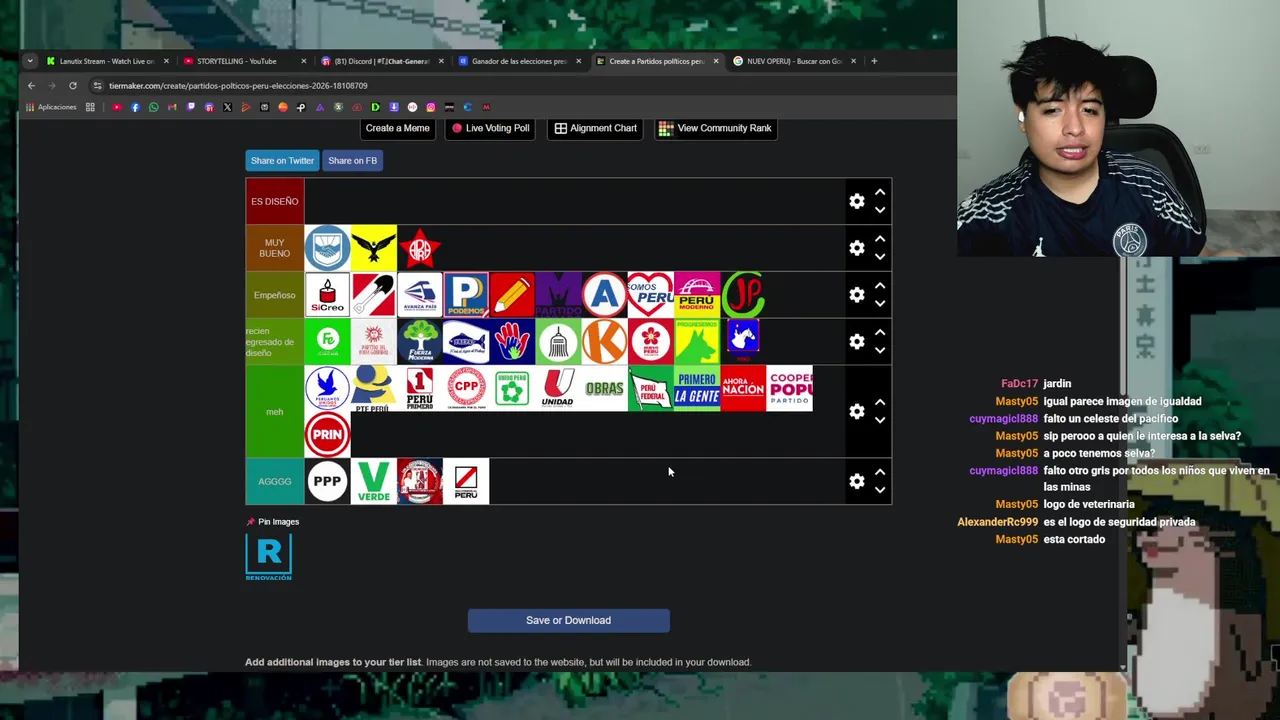Select the purple M Partido logo
The image size is (1280, 720).
click(558, 295)
